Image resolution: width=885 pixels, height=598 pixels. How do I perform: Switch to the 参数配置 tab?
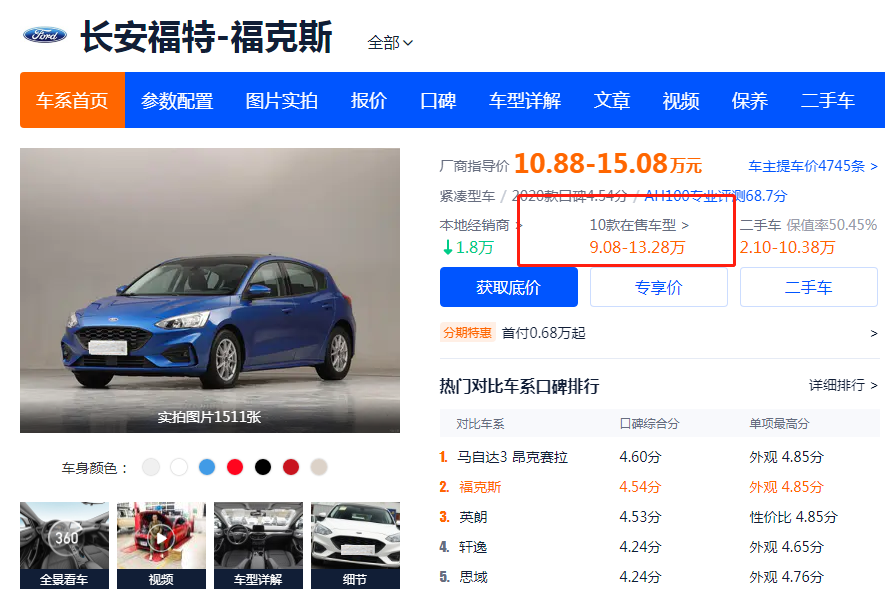(x=177, y=100)
